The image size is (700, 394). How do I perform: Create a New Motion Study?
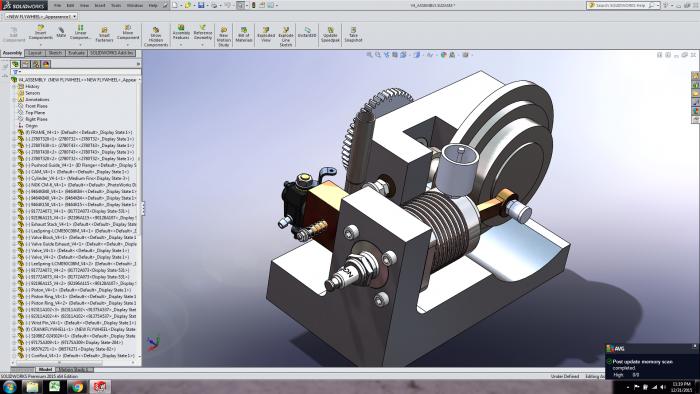tap(224, 36)
